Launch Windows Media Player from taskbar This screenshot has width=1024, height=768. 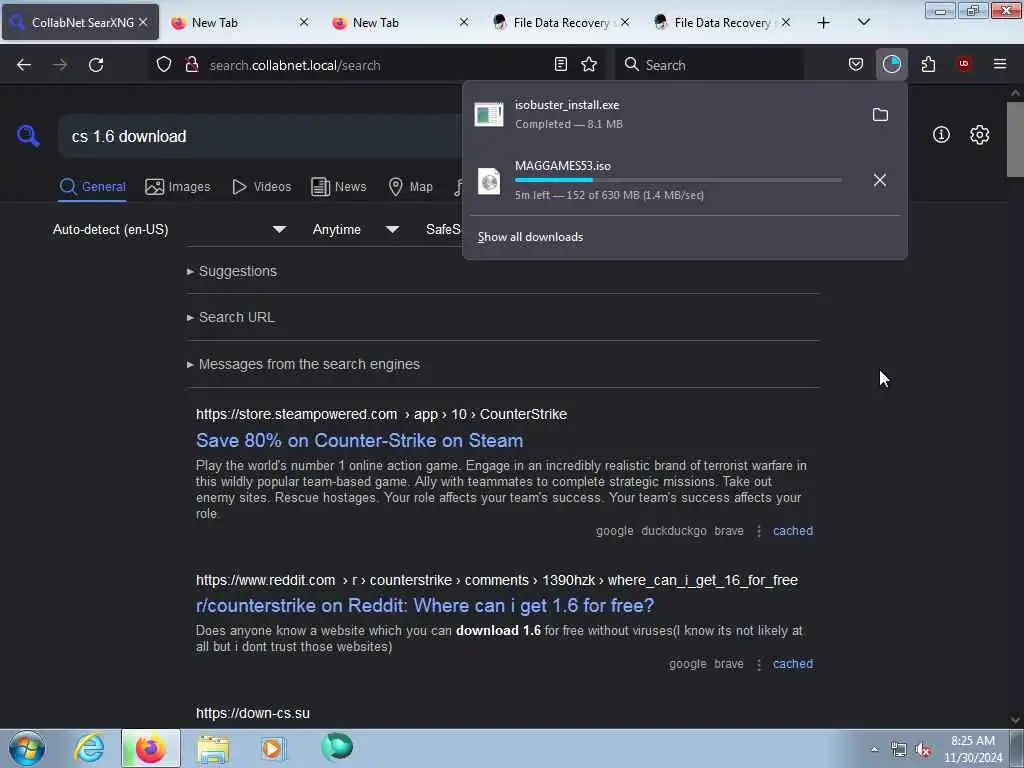point(273,748)
